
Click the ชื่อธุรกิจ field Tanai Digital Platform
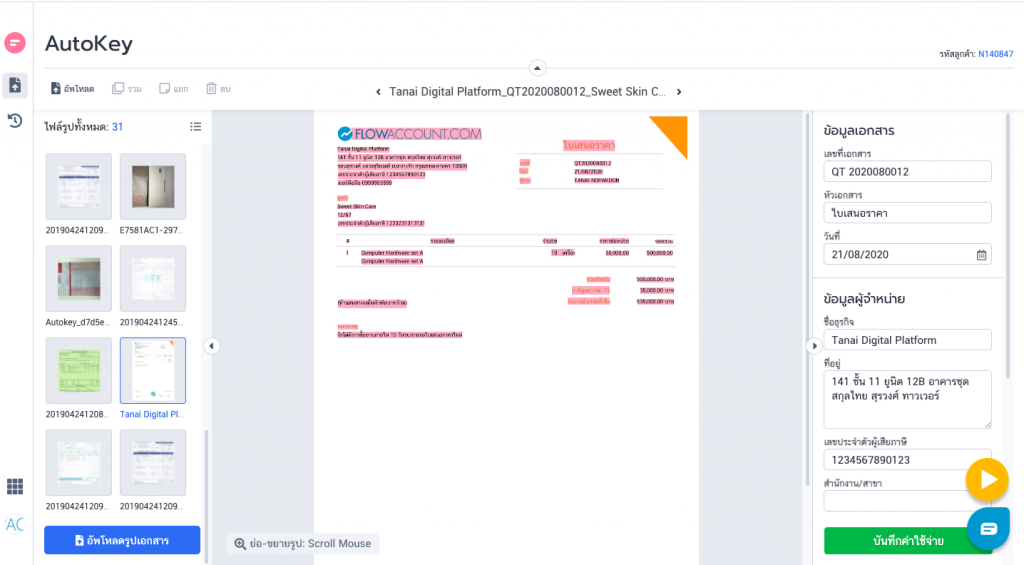tap(907, 340)
